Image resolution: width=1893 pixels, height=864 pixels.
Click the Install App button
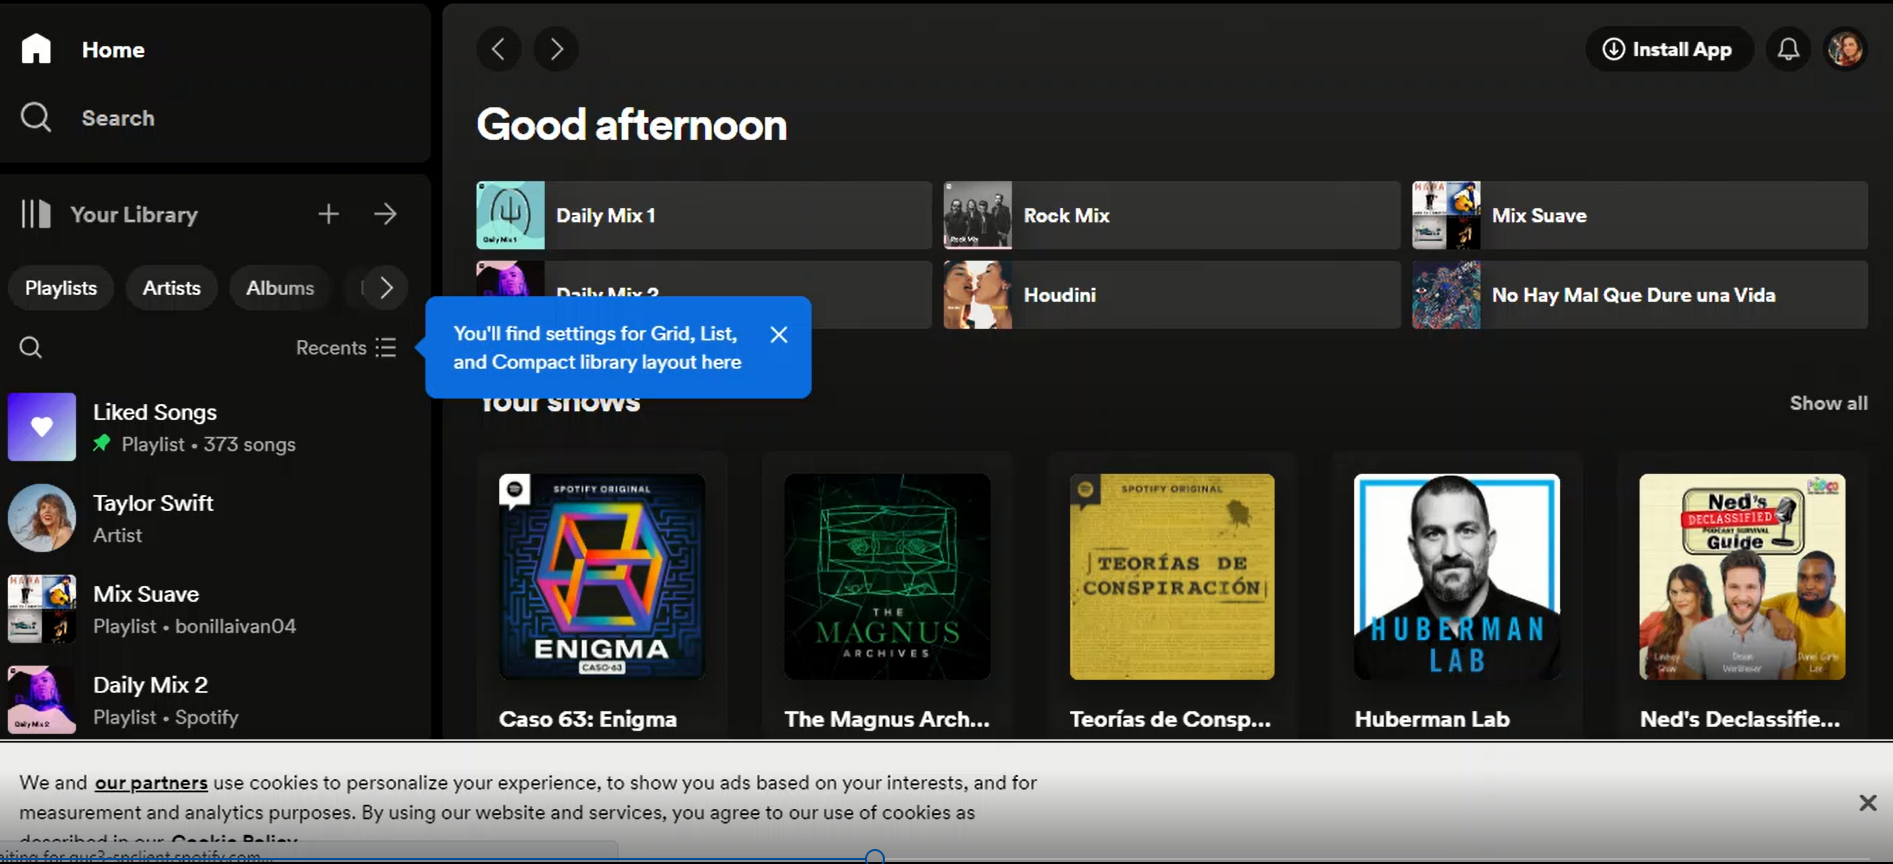click(x=1669, y=49)
